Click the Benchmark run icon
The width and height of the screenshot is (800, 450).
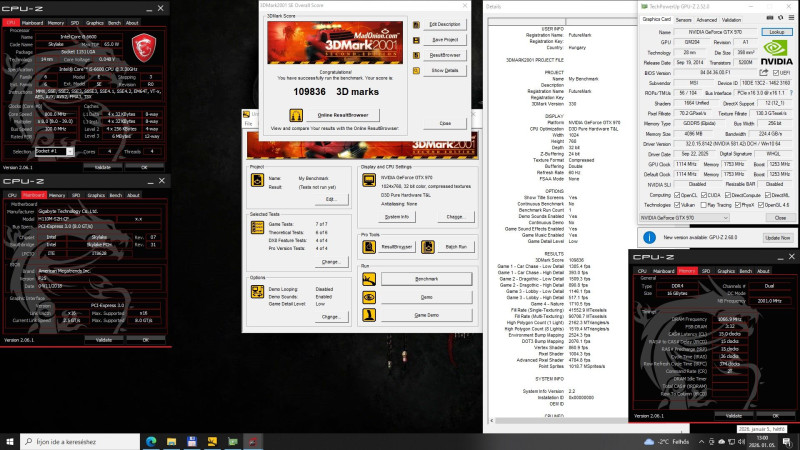point(369,279)
